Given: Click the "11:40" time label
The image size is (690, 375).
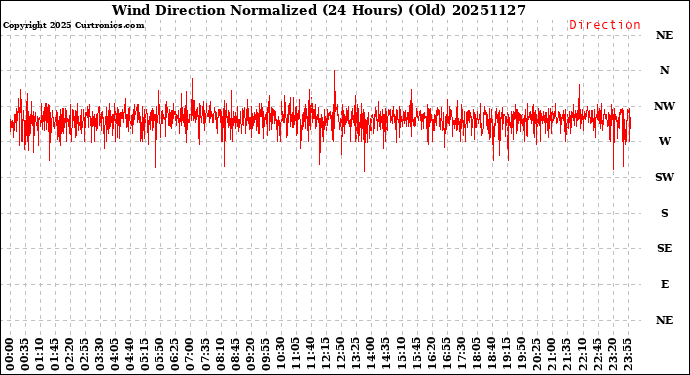Looking at the screenshot, I should pyautogui.click(x=311, y=355).
